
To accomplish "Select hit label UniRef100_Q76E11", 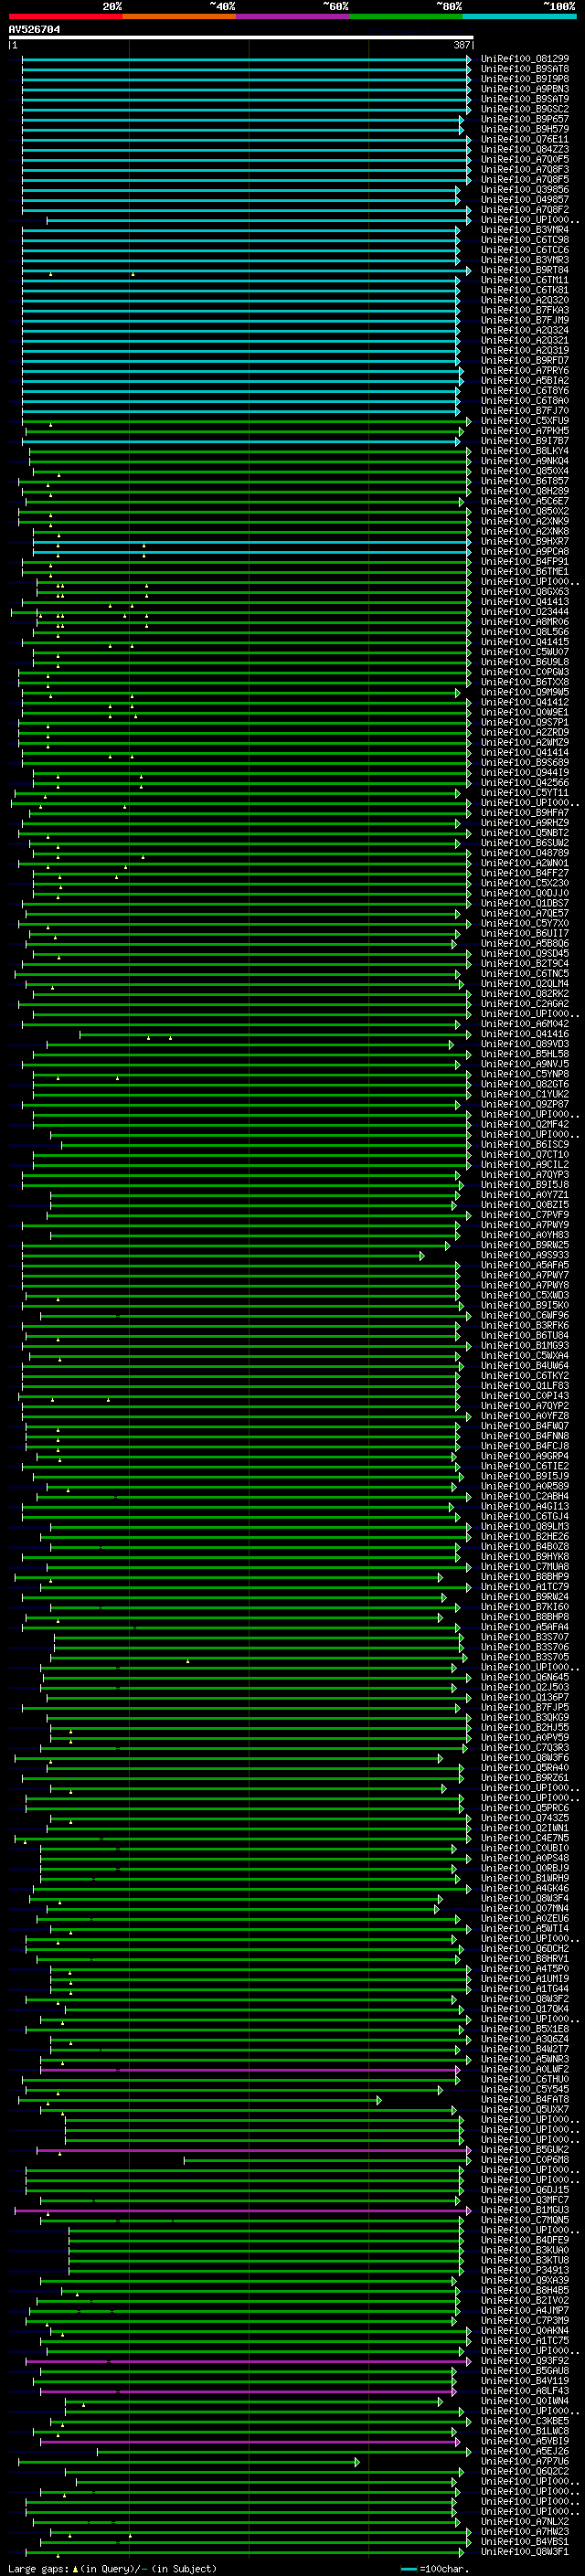I will tap(525, 139).
